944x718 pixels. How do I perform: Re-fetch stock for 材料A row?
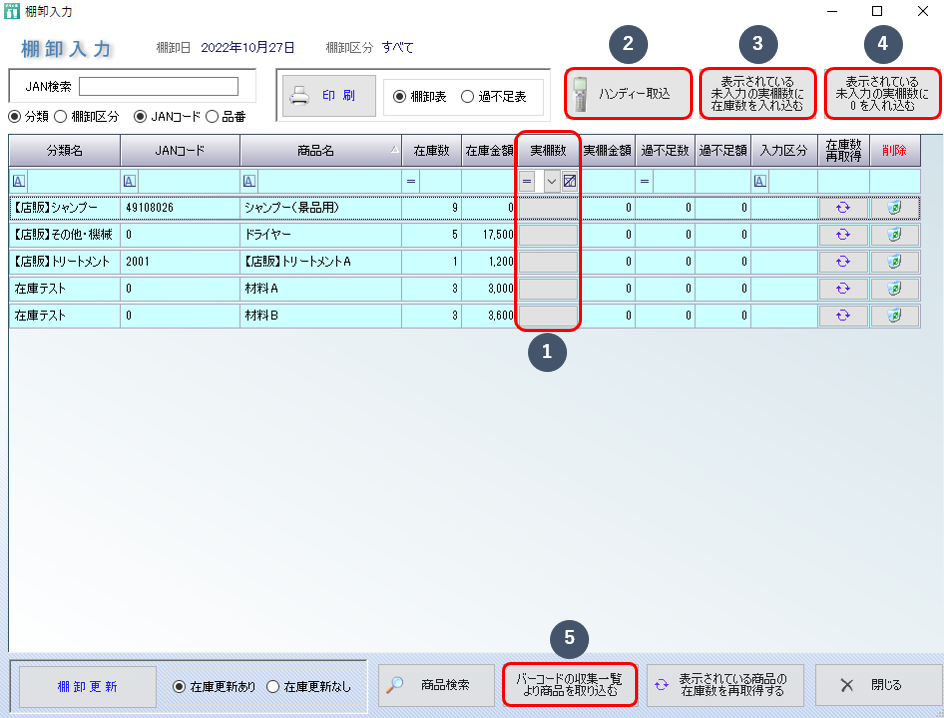[843, 289]
